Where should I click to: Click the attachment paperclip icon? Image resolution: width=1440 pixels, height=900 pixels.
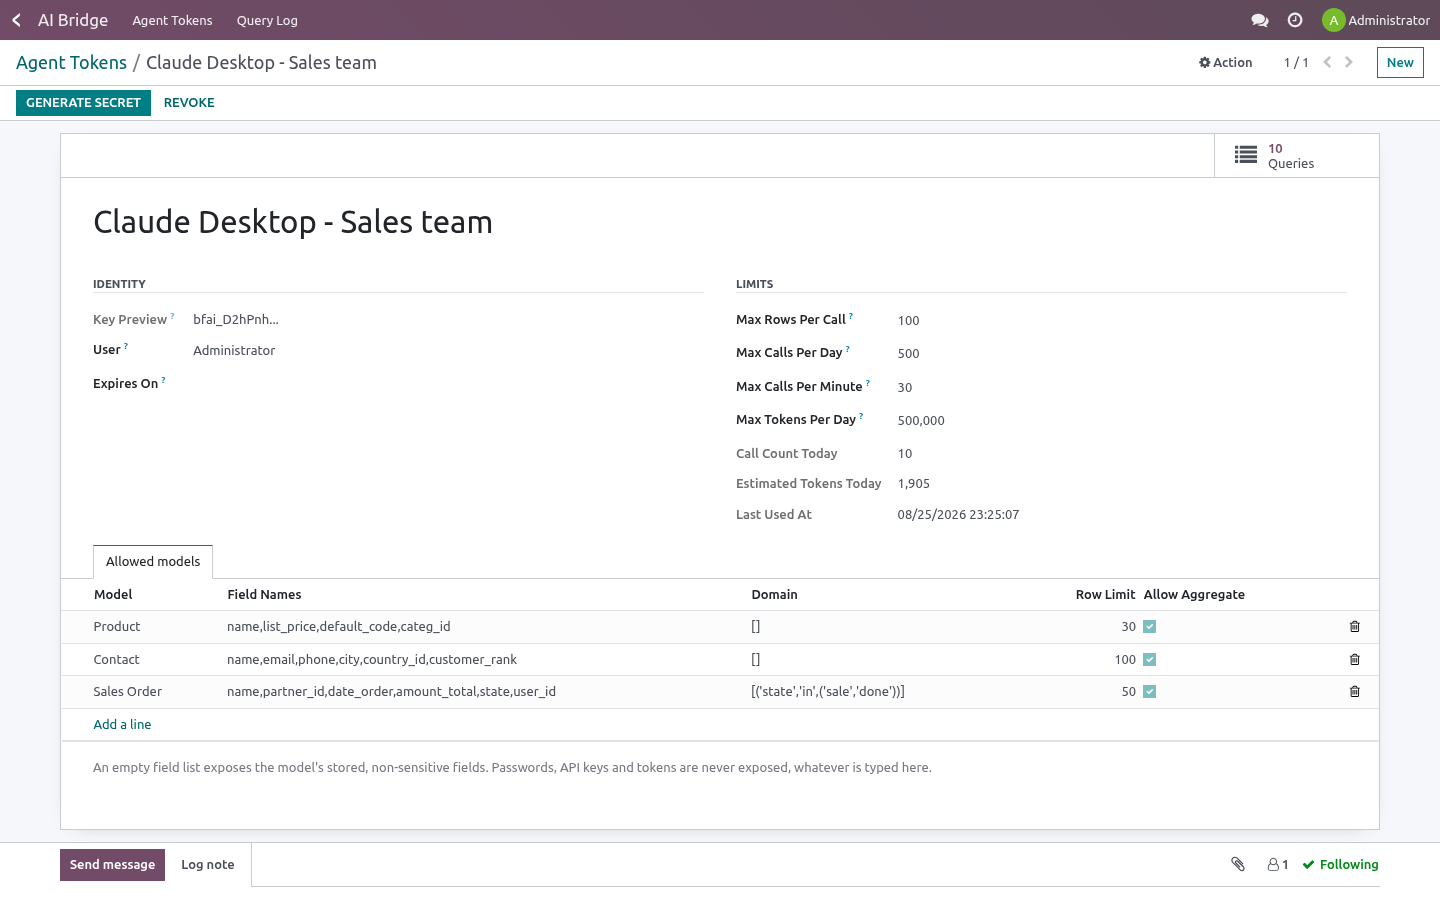[x=1238, y=865]
